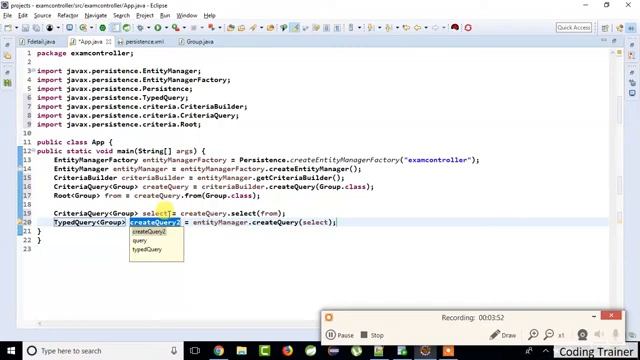Click the Open Type folder icon
This screenshot has width=640, height=360.
pos(231,28)
